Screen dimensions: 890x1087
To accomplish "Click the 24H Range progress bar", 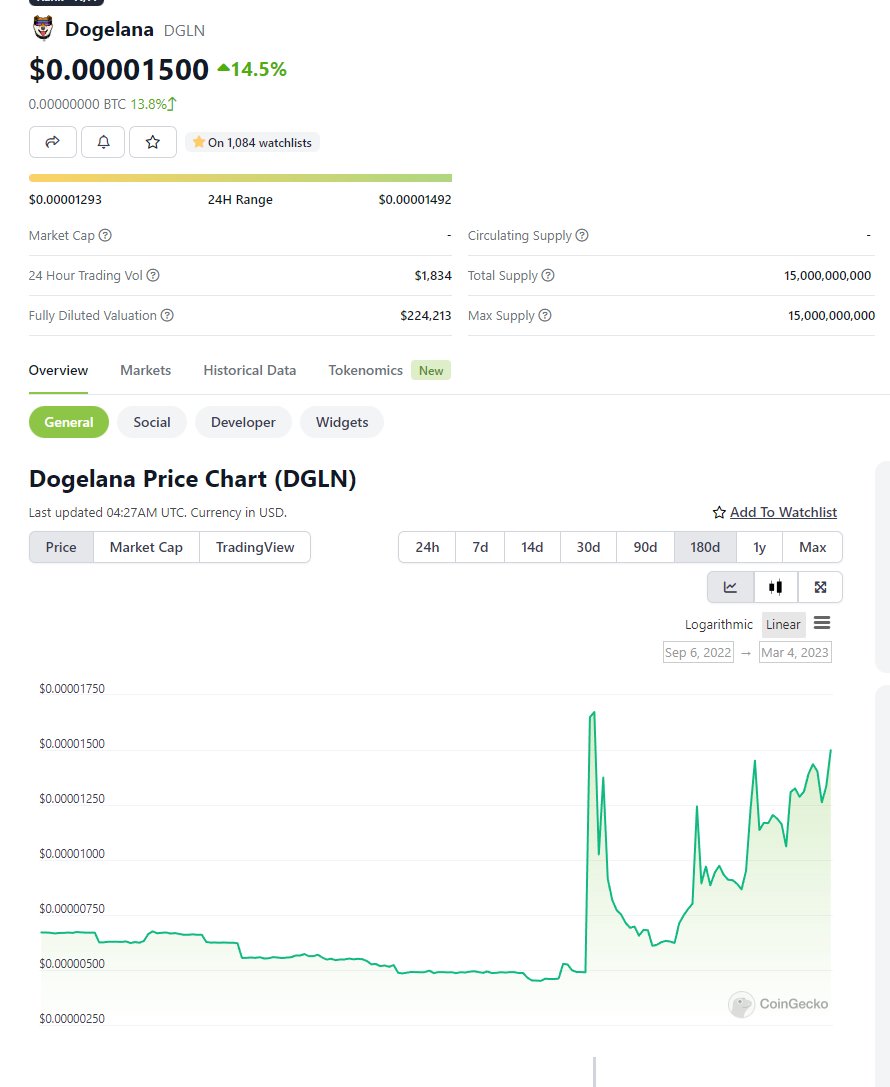I will coord(240,178).
